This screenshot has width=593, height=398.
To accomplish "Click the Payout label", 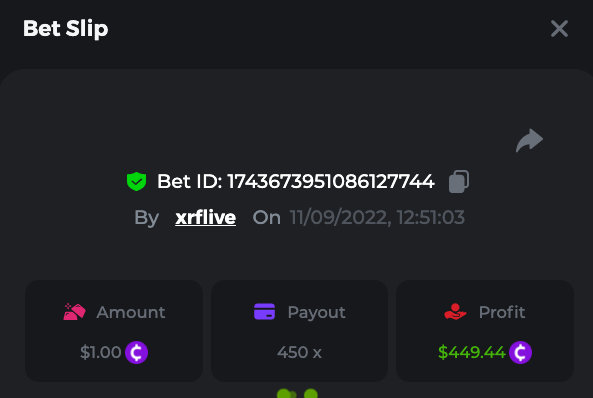I will pos(317,313).
